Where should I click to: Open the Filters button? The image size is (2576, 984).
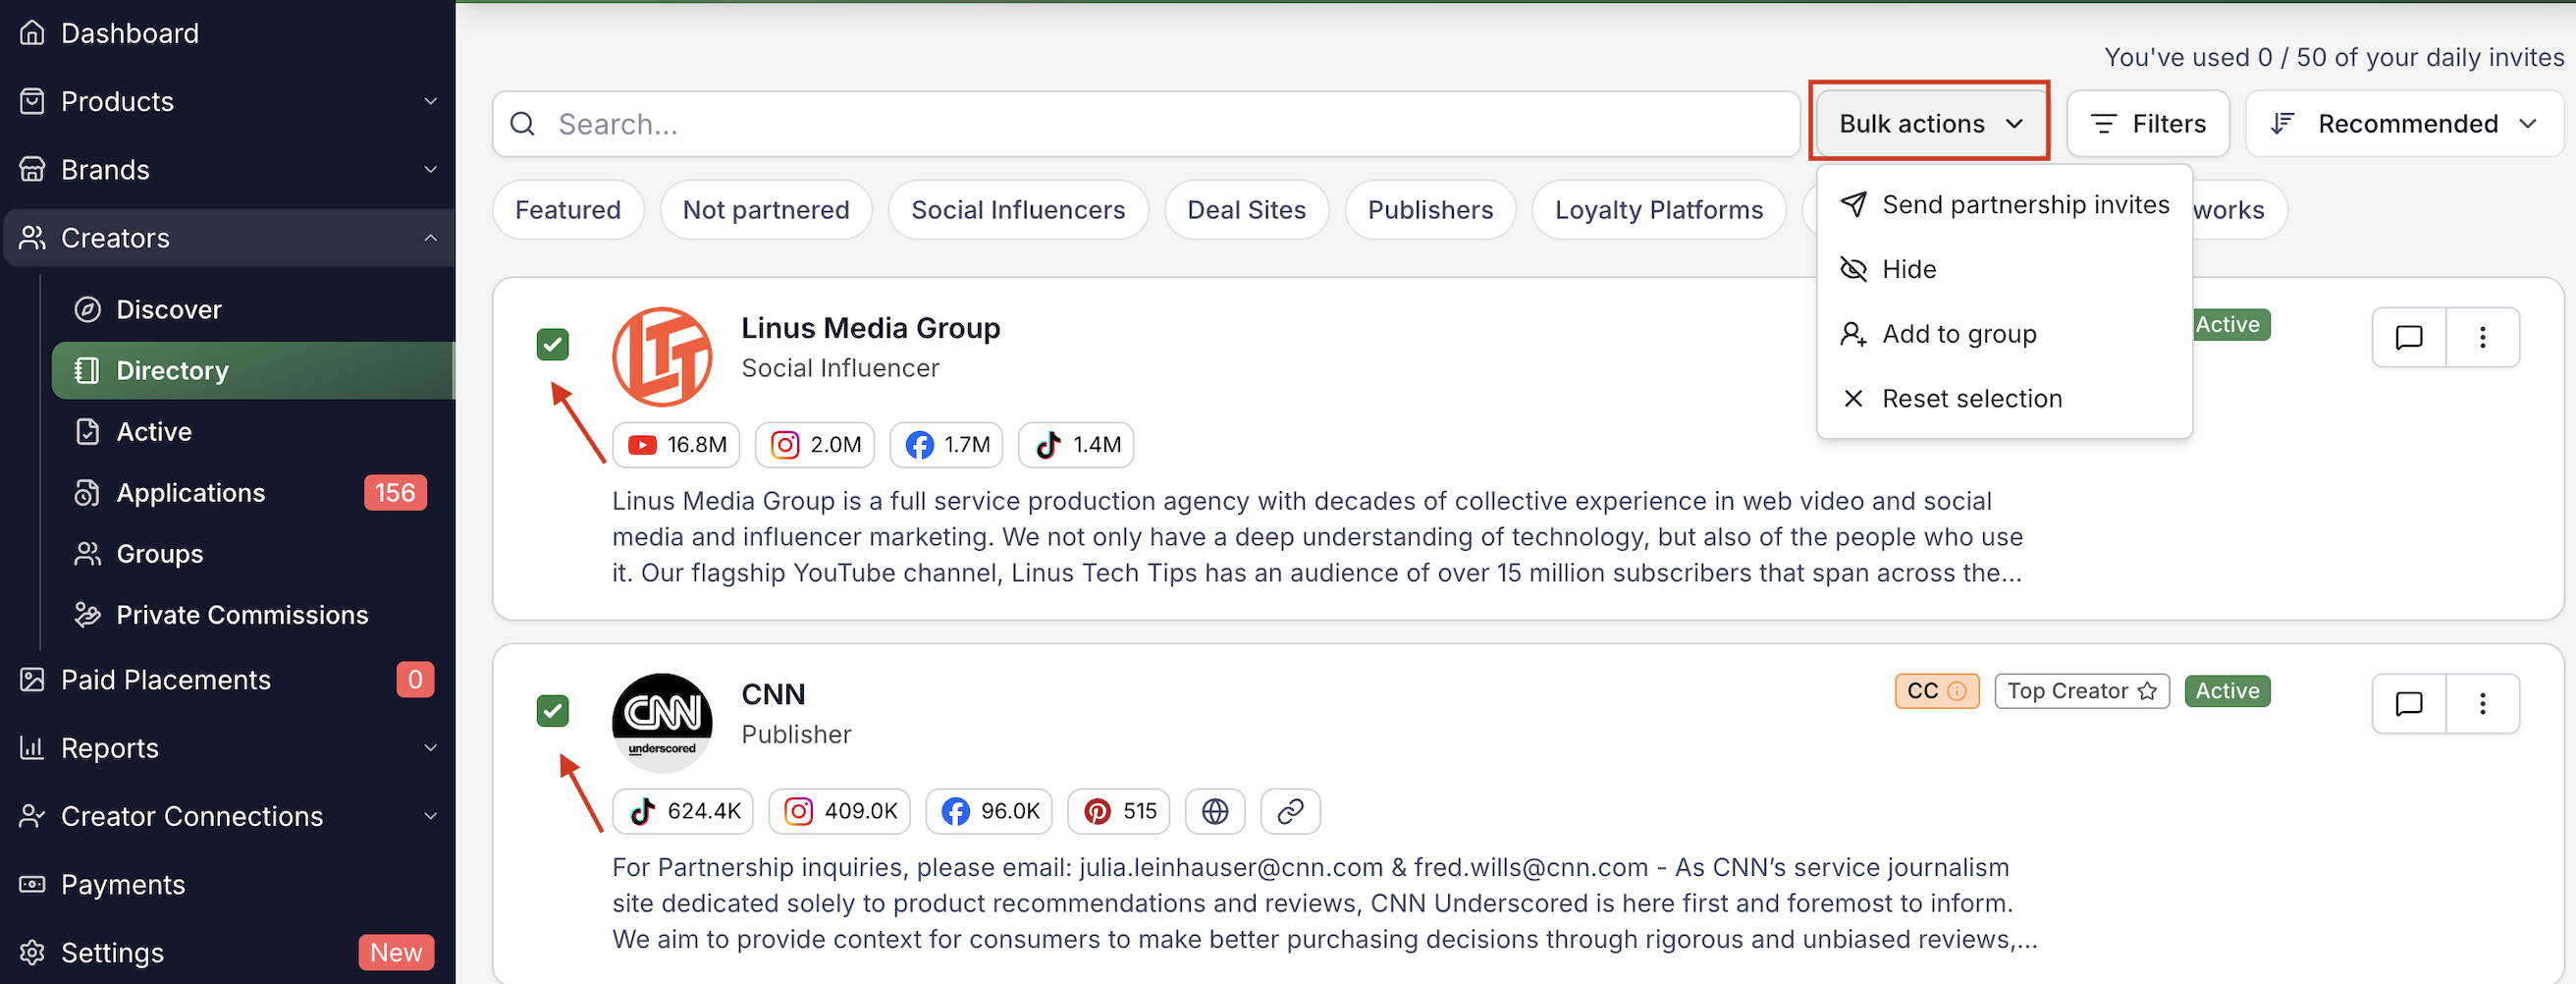click(x=2148, y=124)
